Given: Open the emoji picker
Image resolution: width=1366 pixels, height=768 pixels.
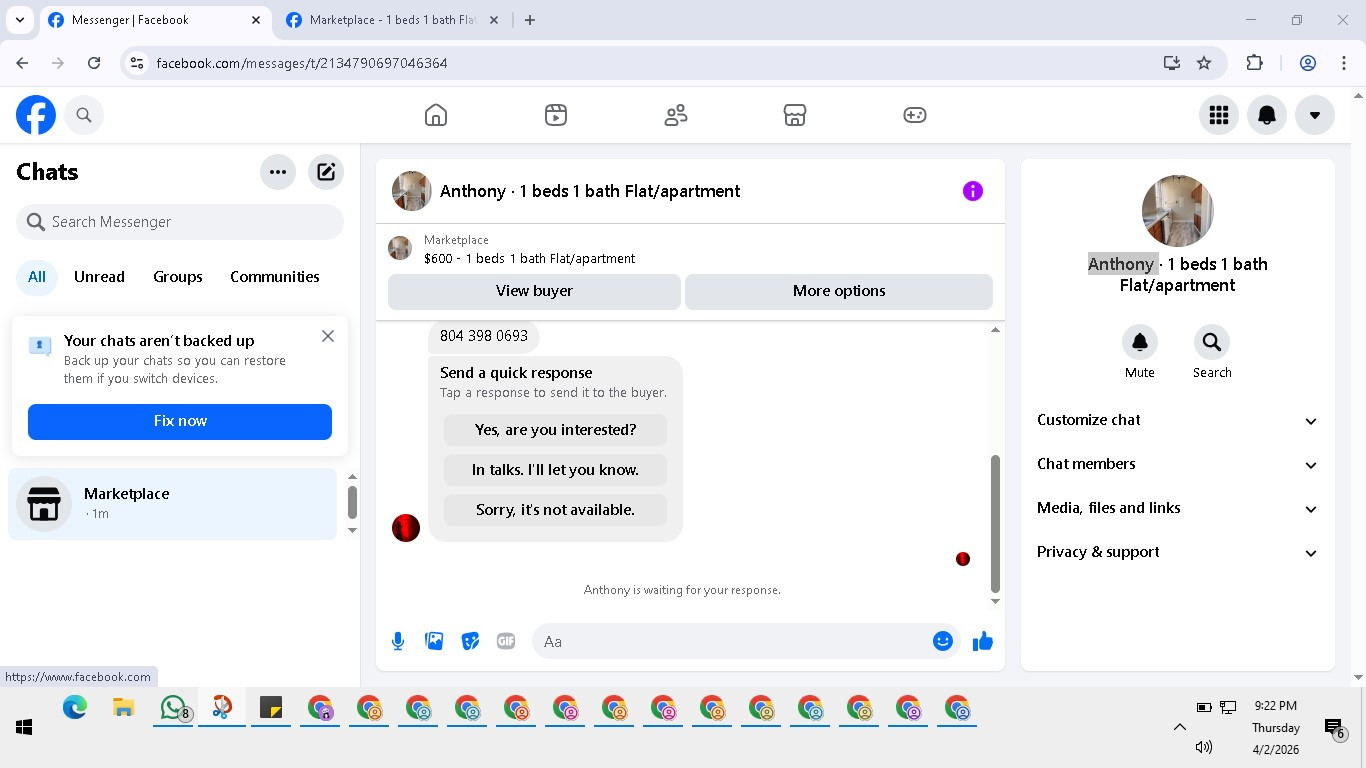Looking at the screenshot, I should click(x=943, y=642).
